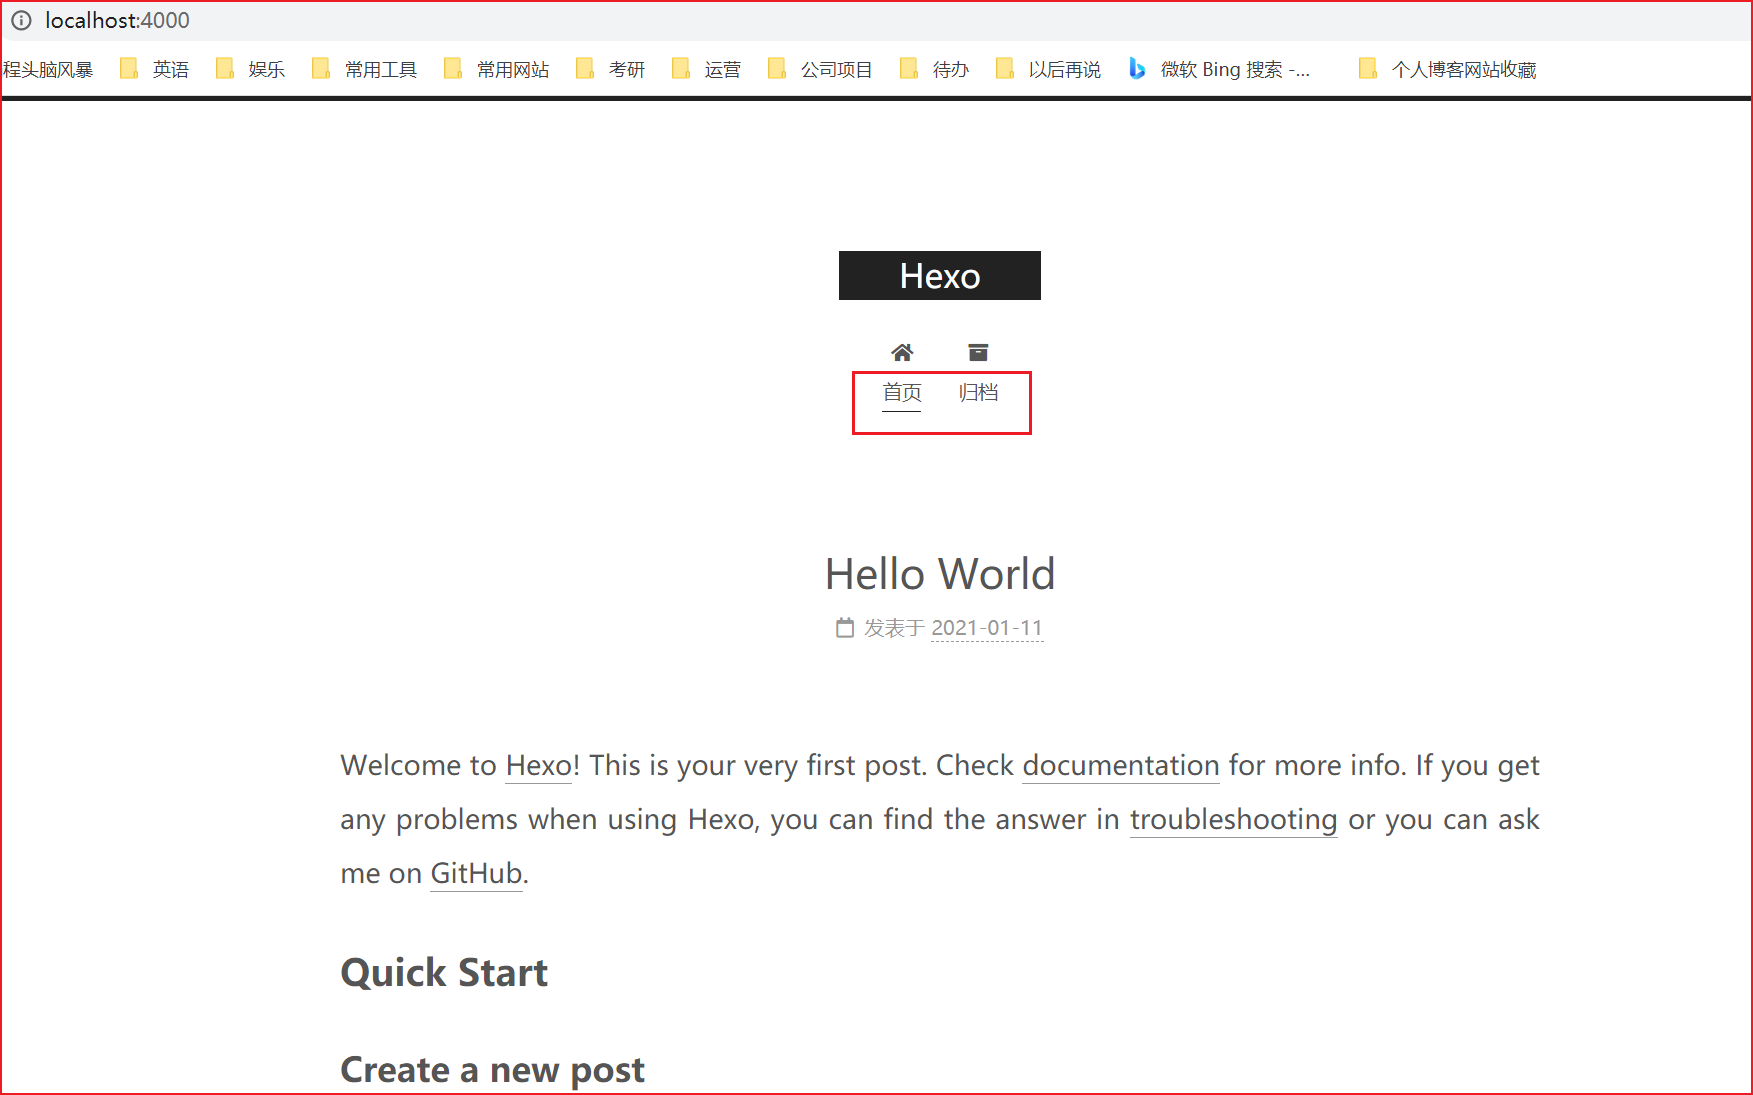This screenshot has width=1753, height=1095.
Task: Click the archive box icon above 归档
Action: coord(978,352)
